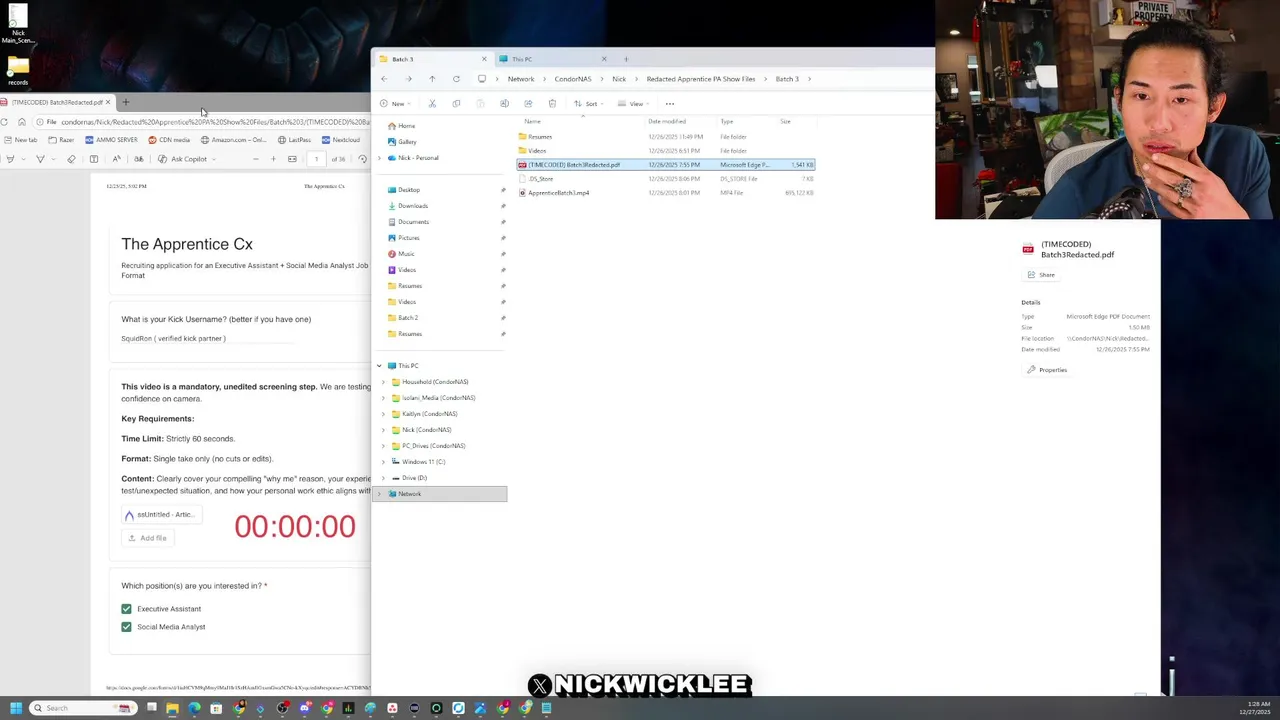This screenshot has width=1280, height=720.
Task: Expand Windows 11 (C:) drive node
Action: 383,462
